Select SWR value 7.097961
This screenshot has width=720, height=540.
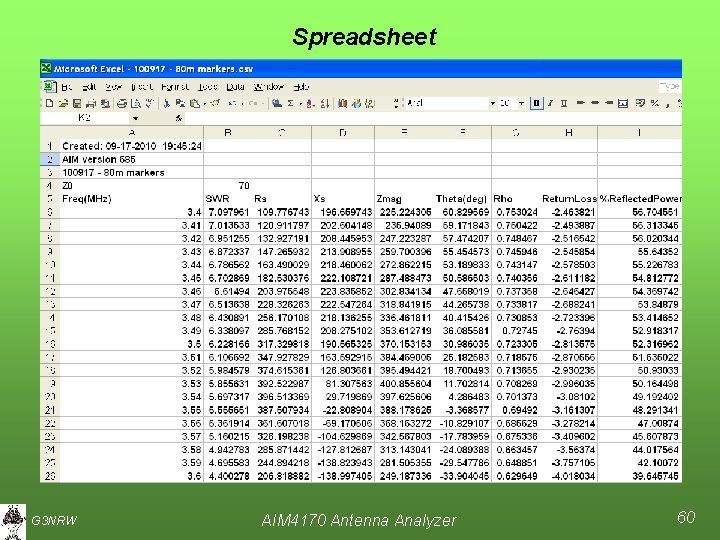[x=228, y=212]
